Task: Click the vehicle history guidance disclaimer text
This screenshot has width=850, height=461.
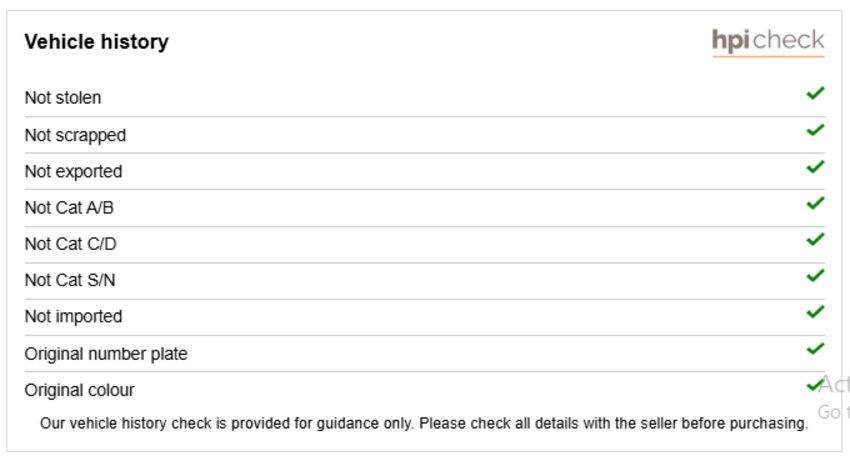Action: (424, 424)
